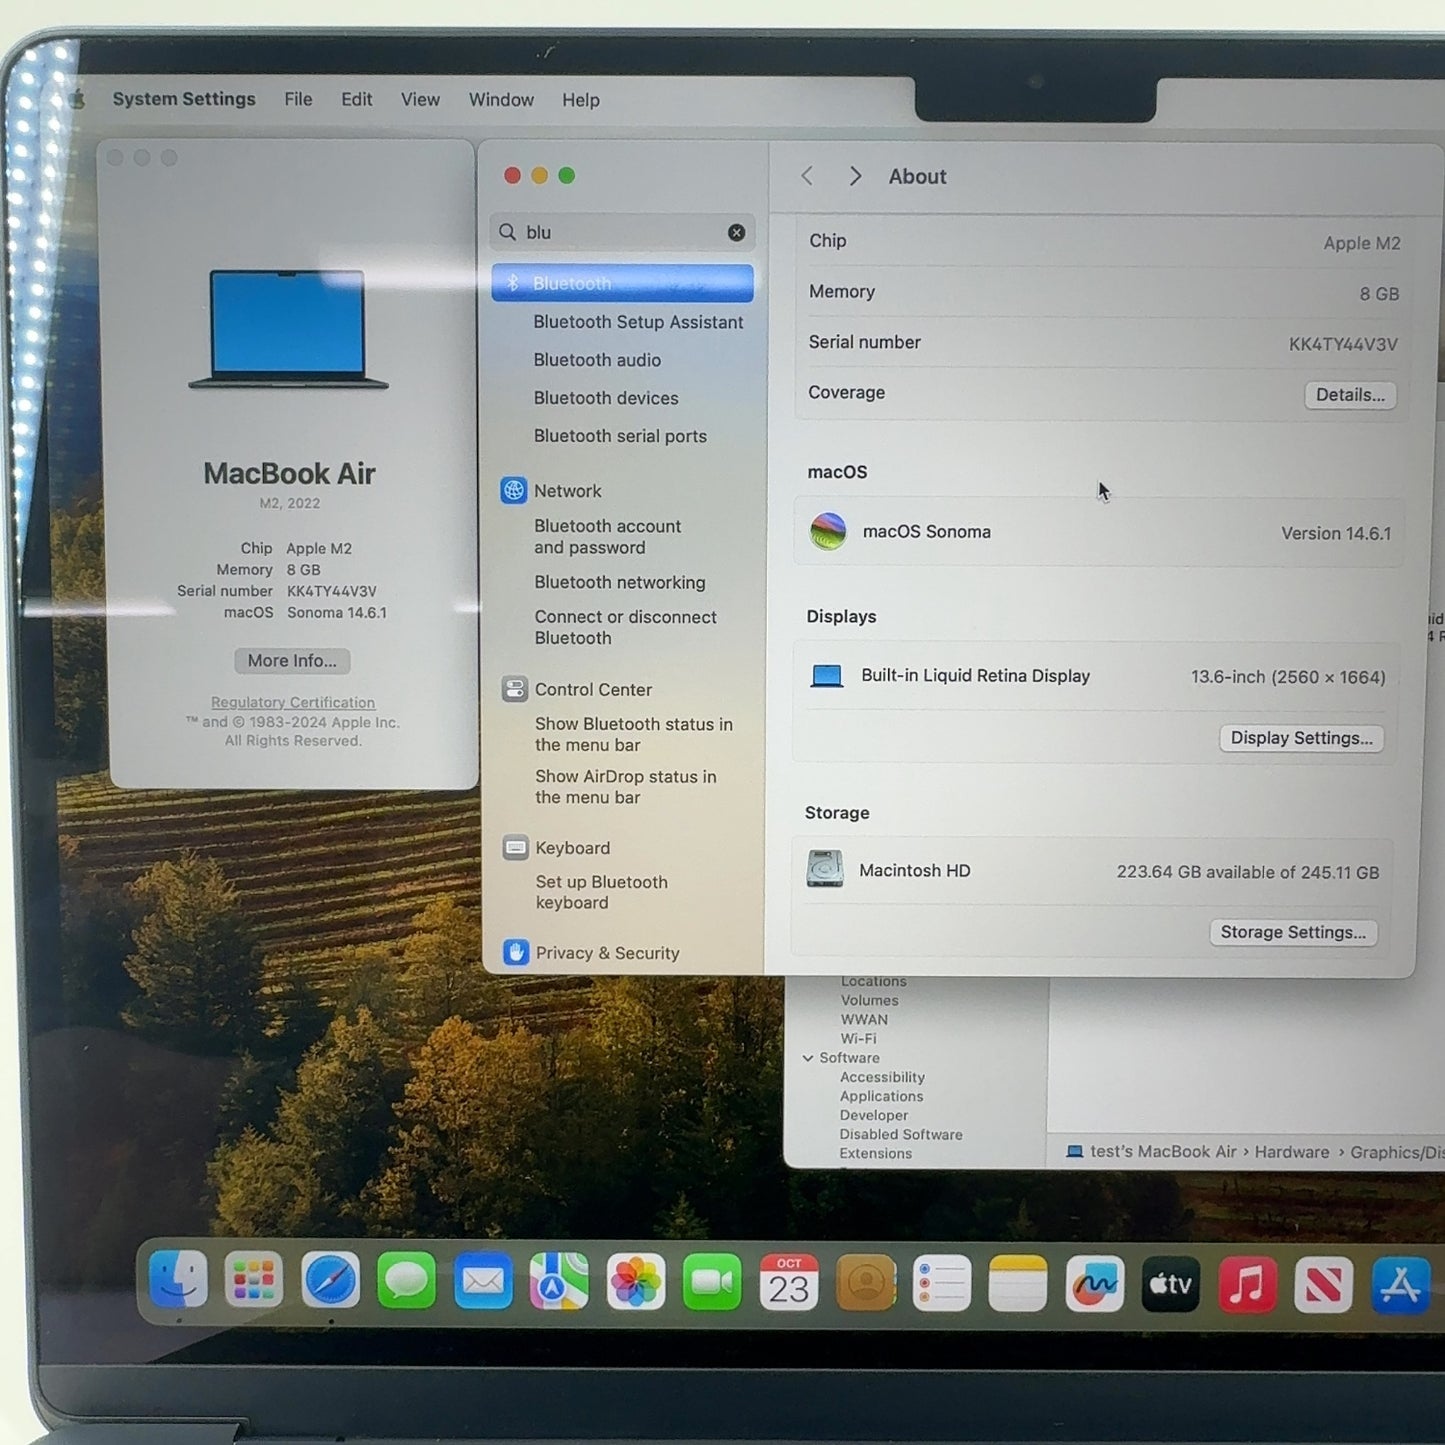Open FaceTime from the Dock
The image size is (1445, 1445).
(711, 1283)
